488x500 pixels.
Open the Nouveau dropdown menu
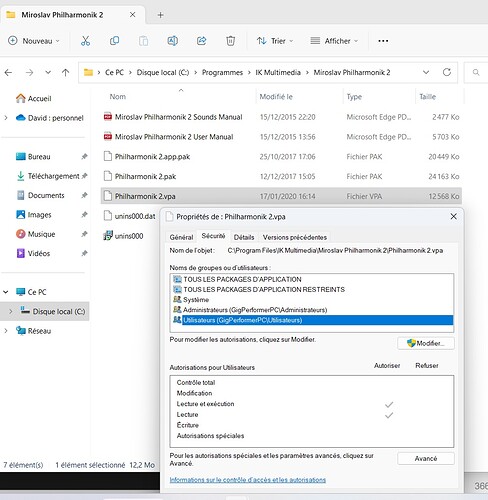34,41
